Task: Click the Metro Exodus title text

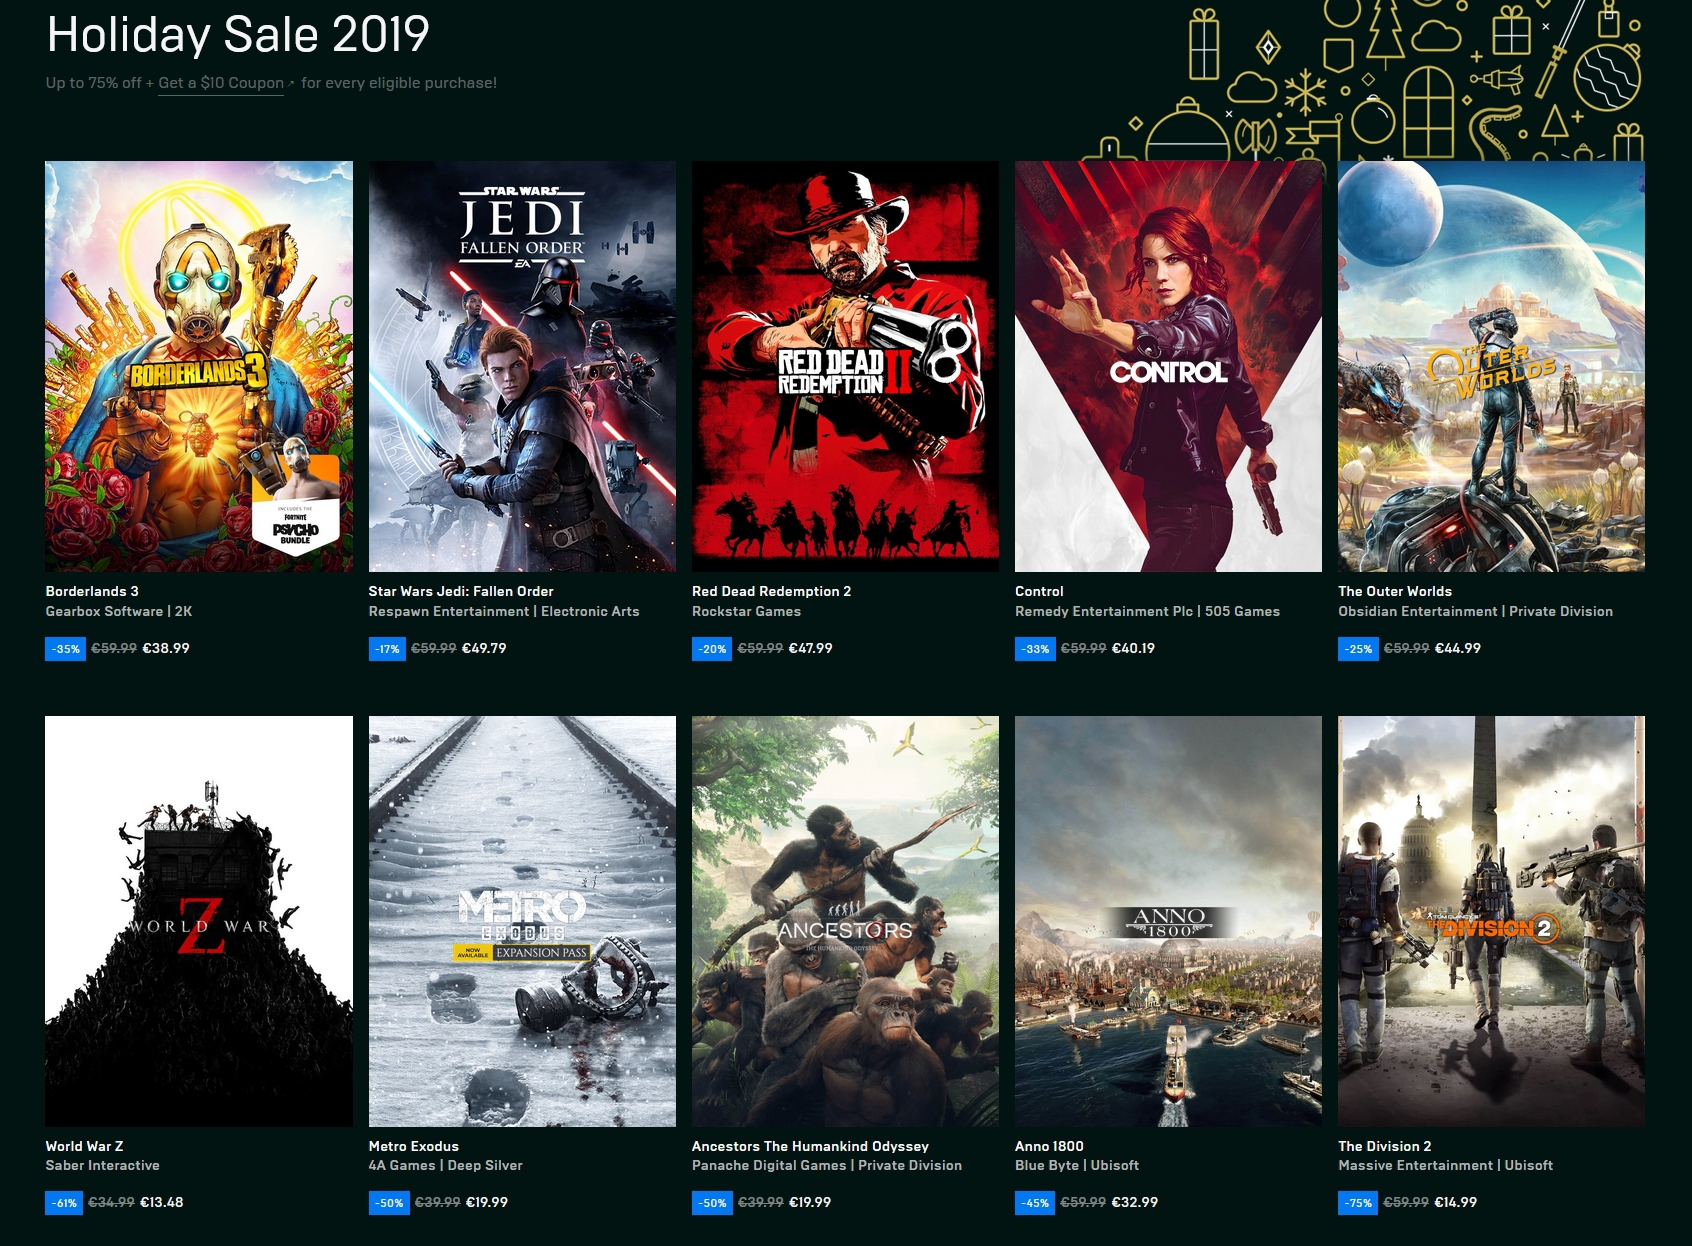Action: [414, 1146]
